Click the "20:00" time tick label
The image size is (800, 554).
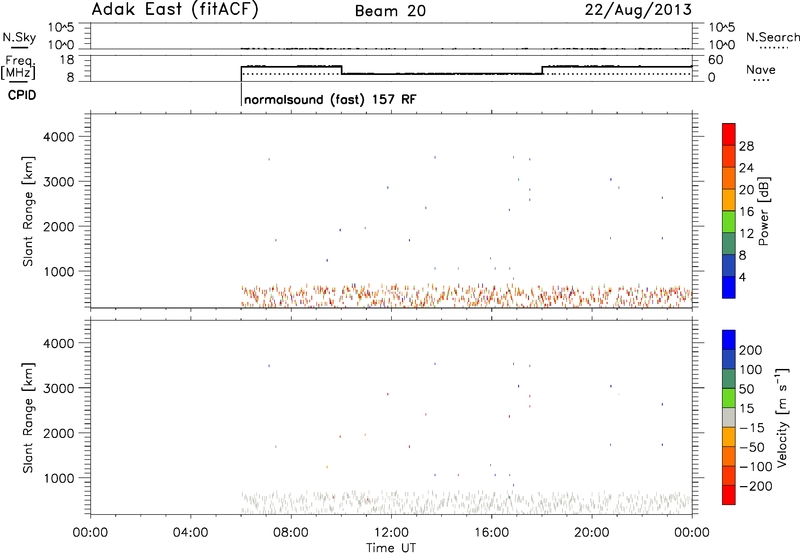591,533
